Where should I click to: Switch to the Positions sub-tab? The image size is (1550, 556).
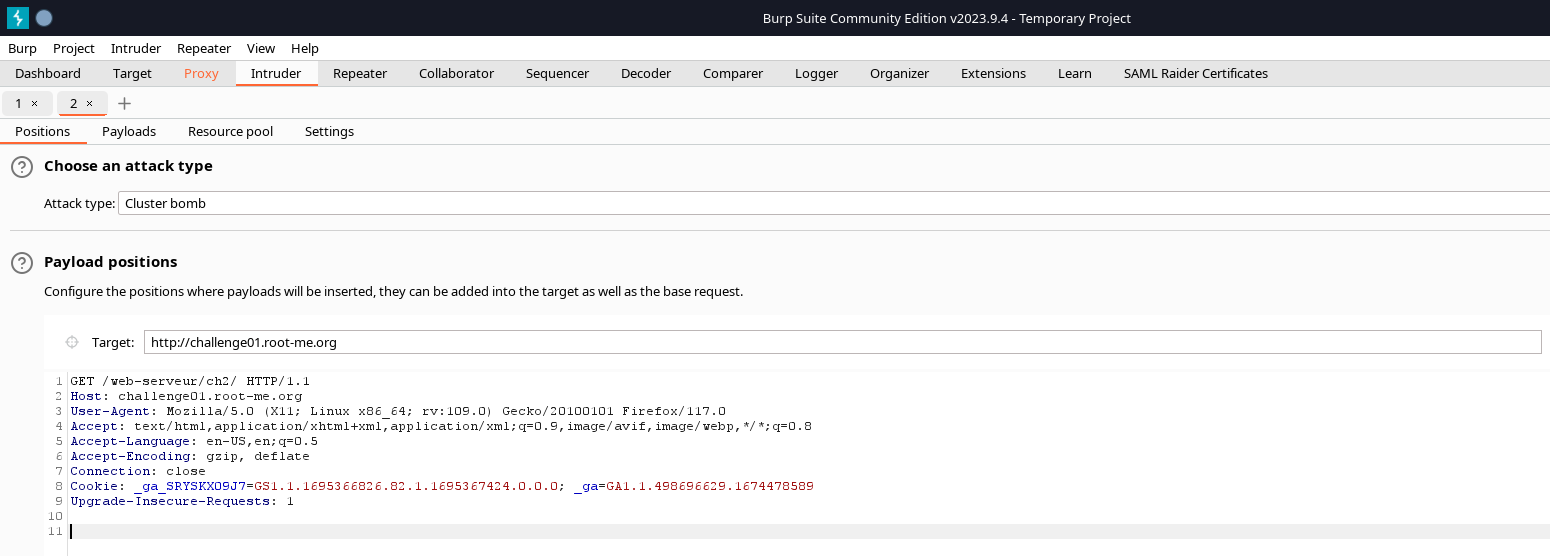(x=43, y=131)
